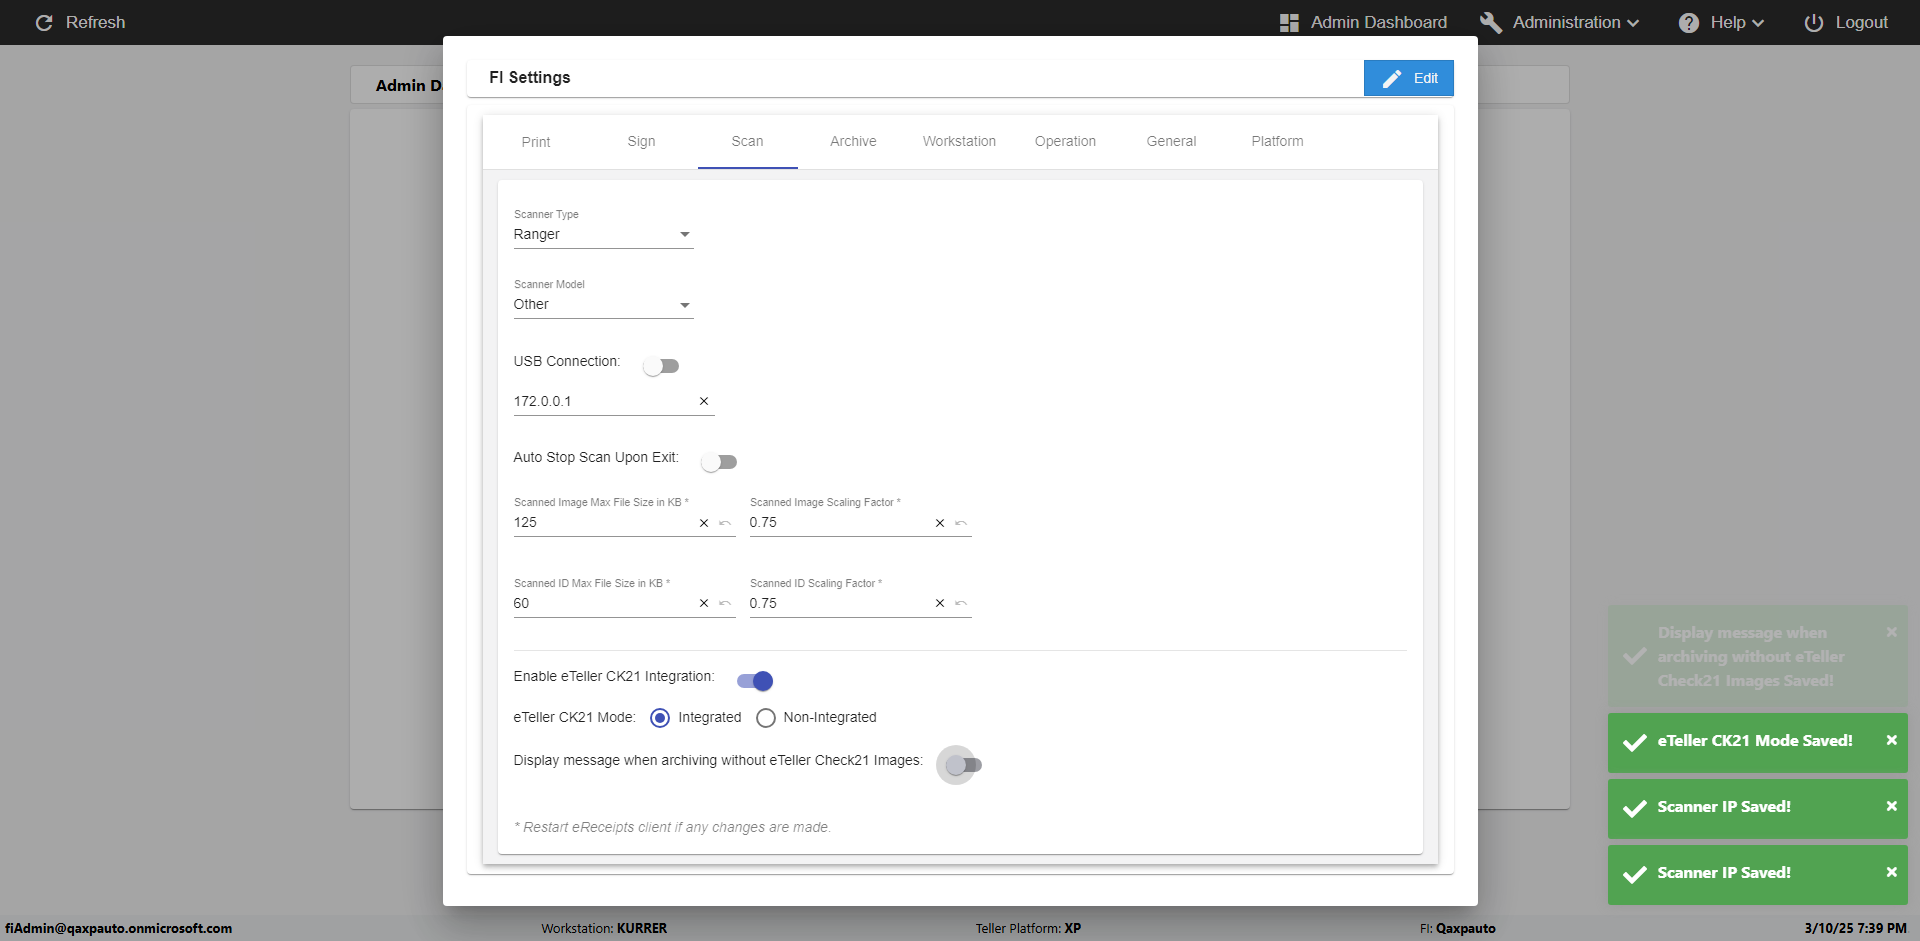
Task: Switch to the Print tab
Action: click(x=536, y=142)
